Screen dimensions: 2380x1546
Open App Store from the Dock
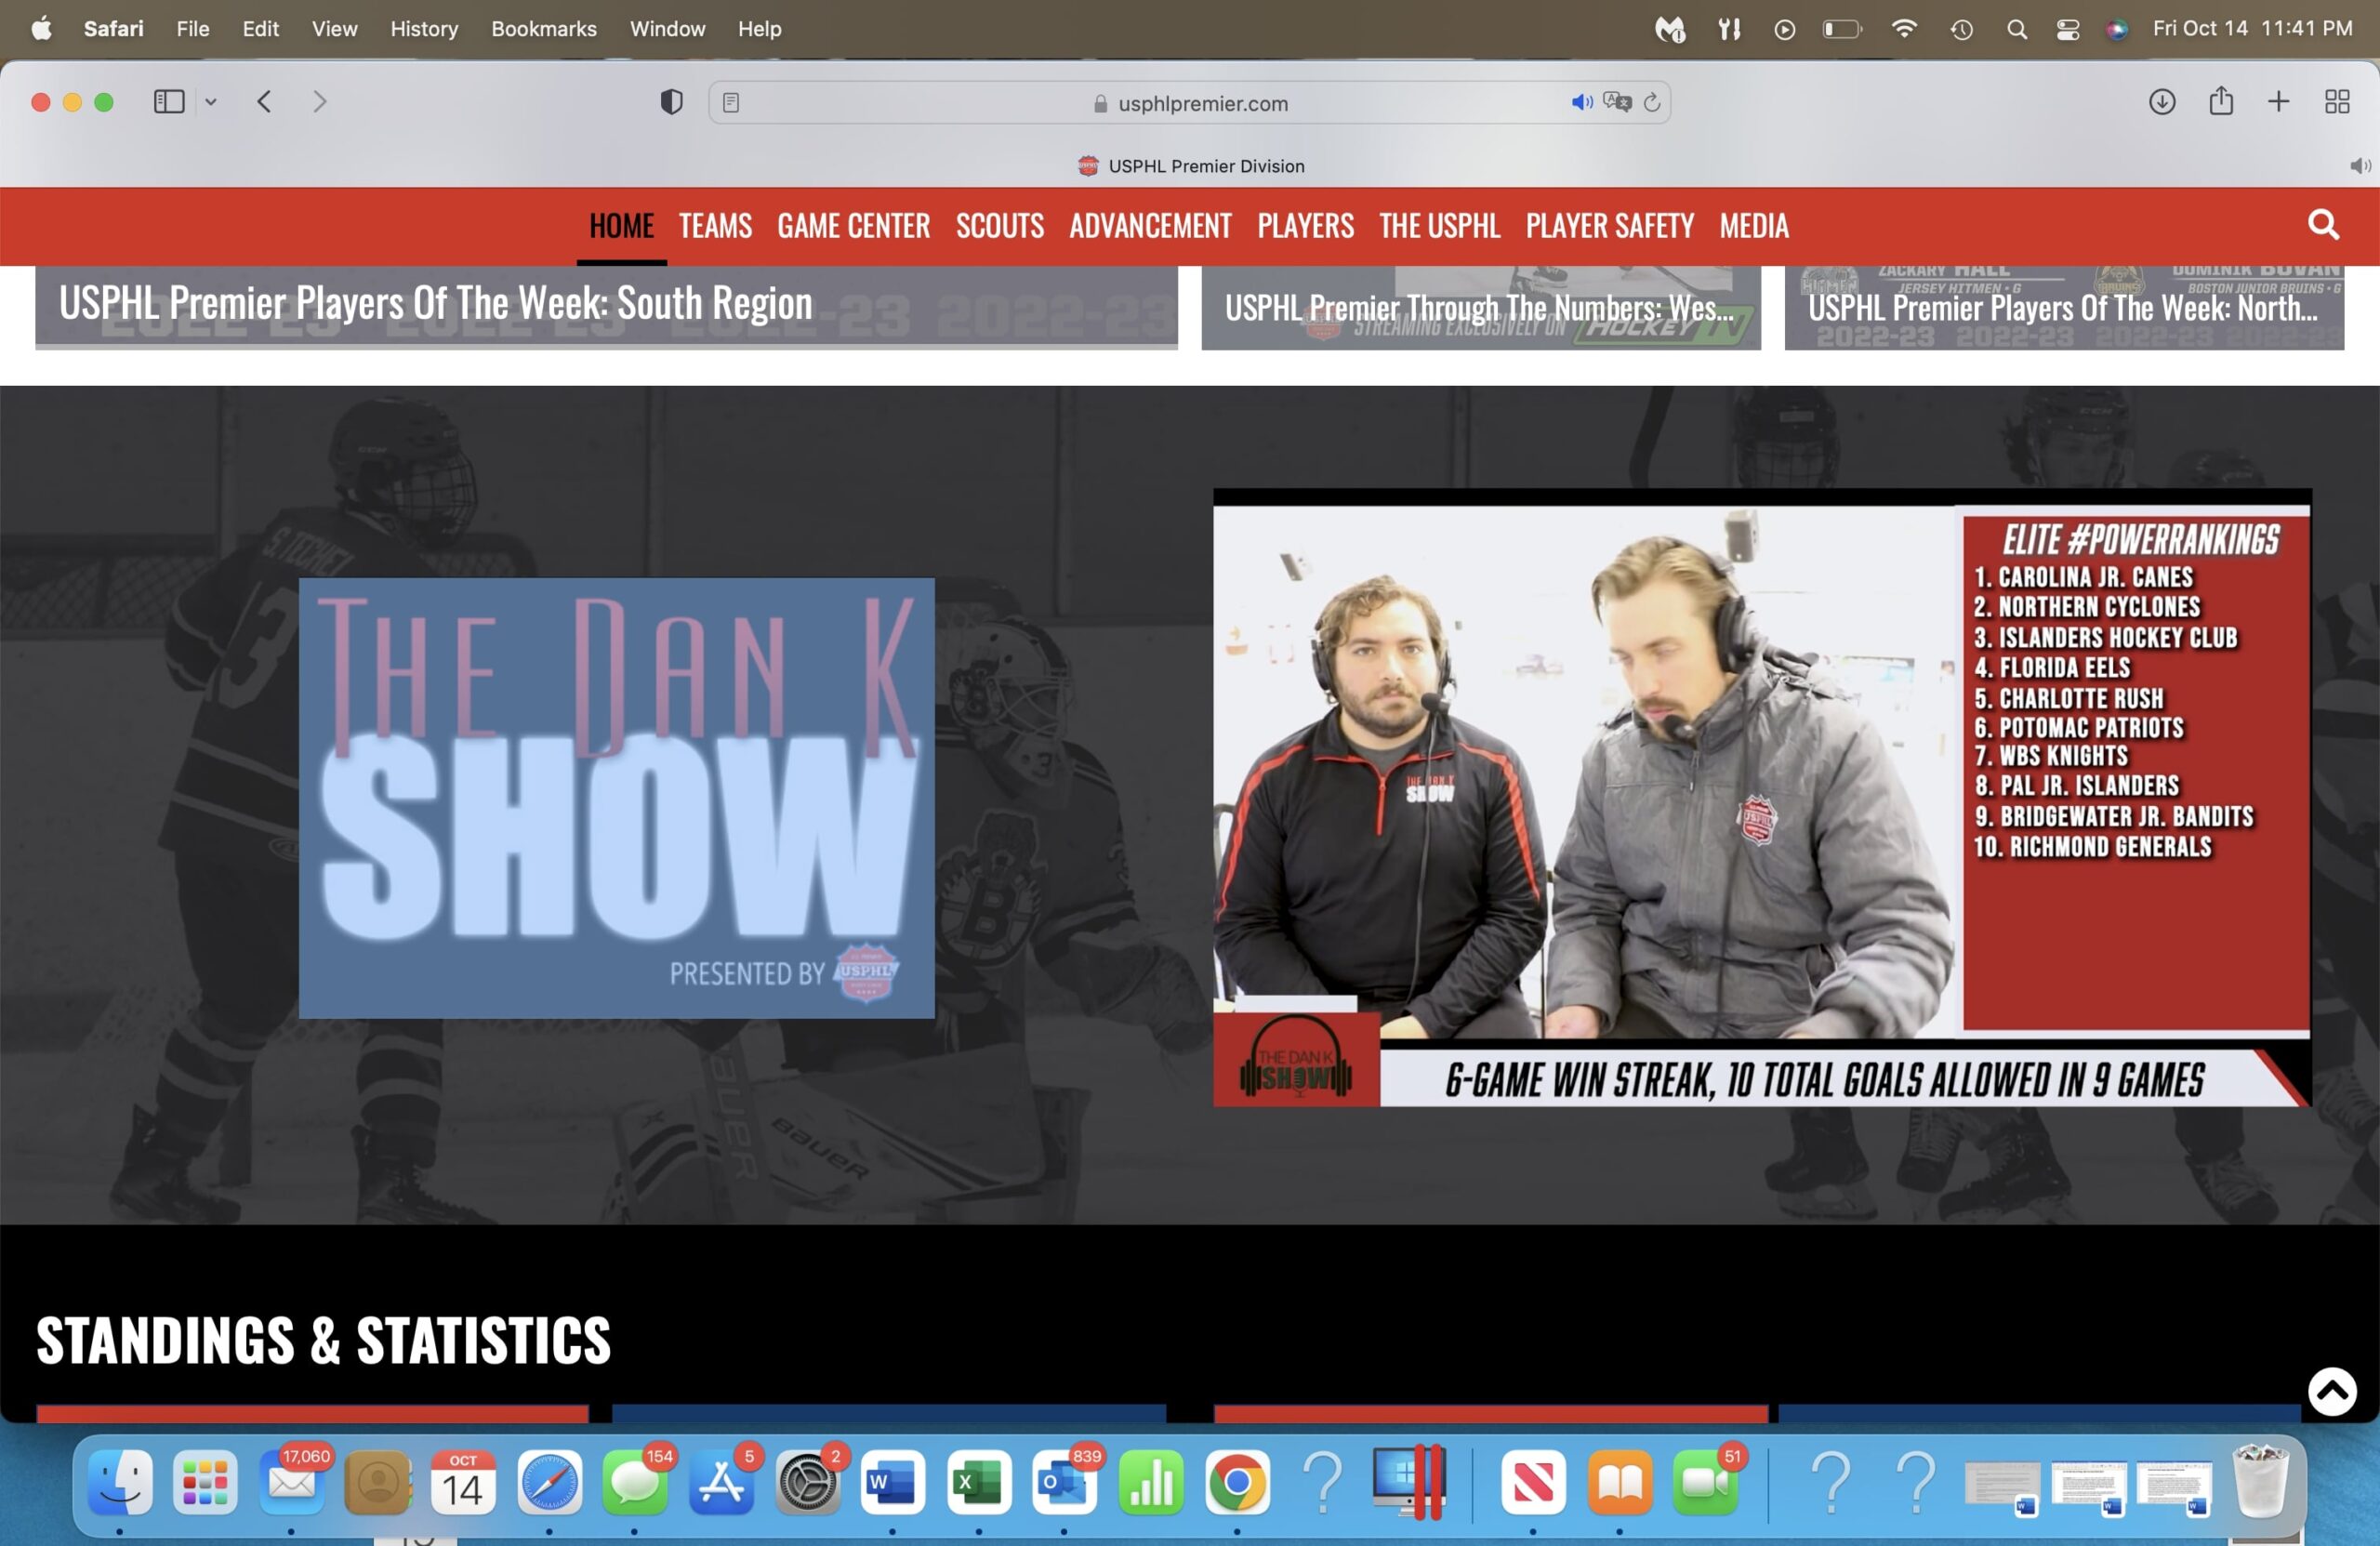coord(721,1481)
